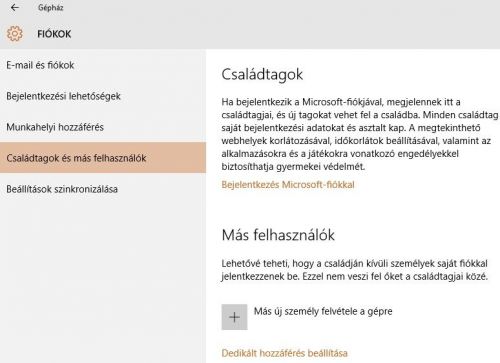Click the FIÓKOK header text

coord(54,34)
